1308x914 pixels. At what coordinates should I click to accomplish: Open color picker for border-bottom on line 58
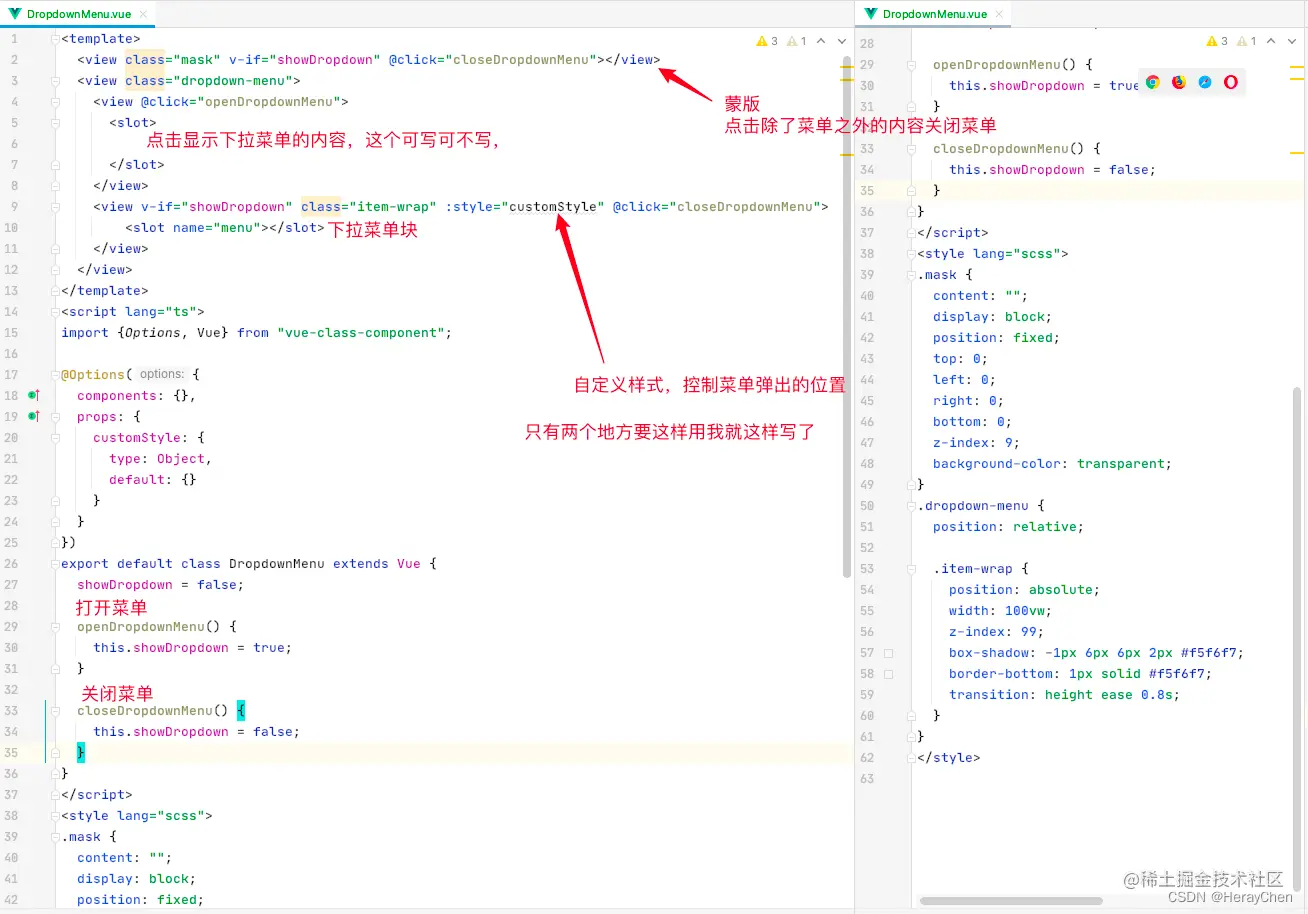888,674
